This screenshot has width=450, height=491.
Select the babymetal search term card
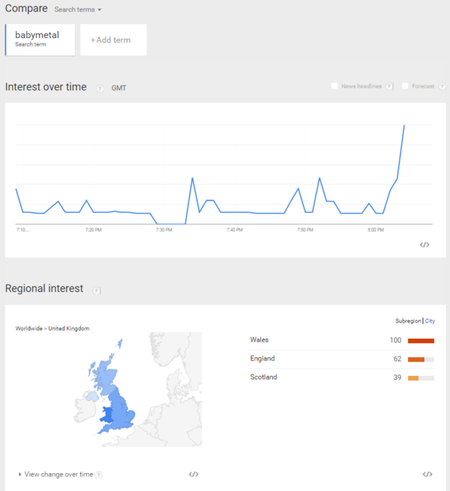point(40,40)
